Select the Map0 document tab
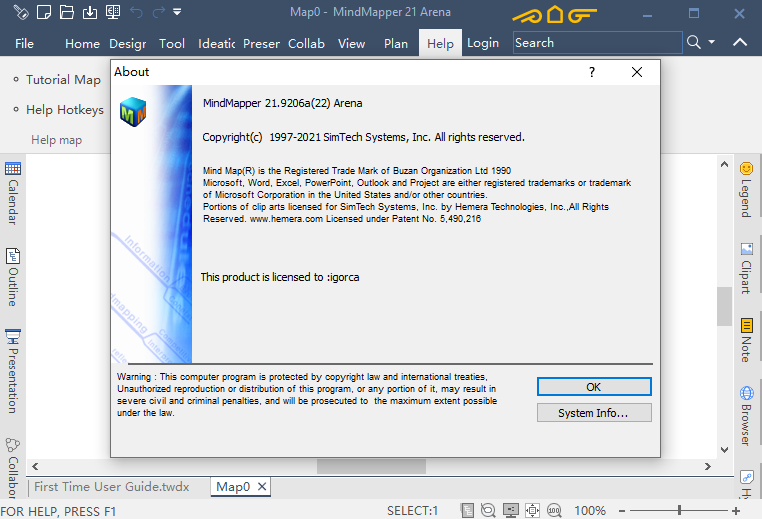The image size is (762, 519). point(233,486)
